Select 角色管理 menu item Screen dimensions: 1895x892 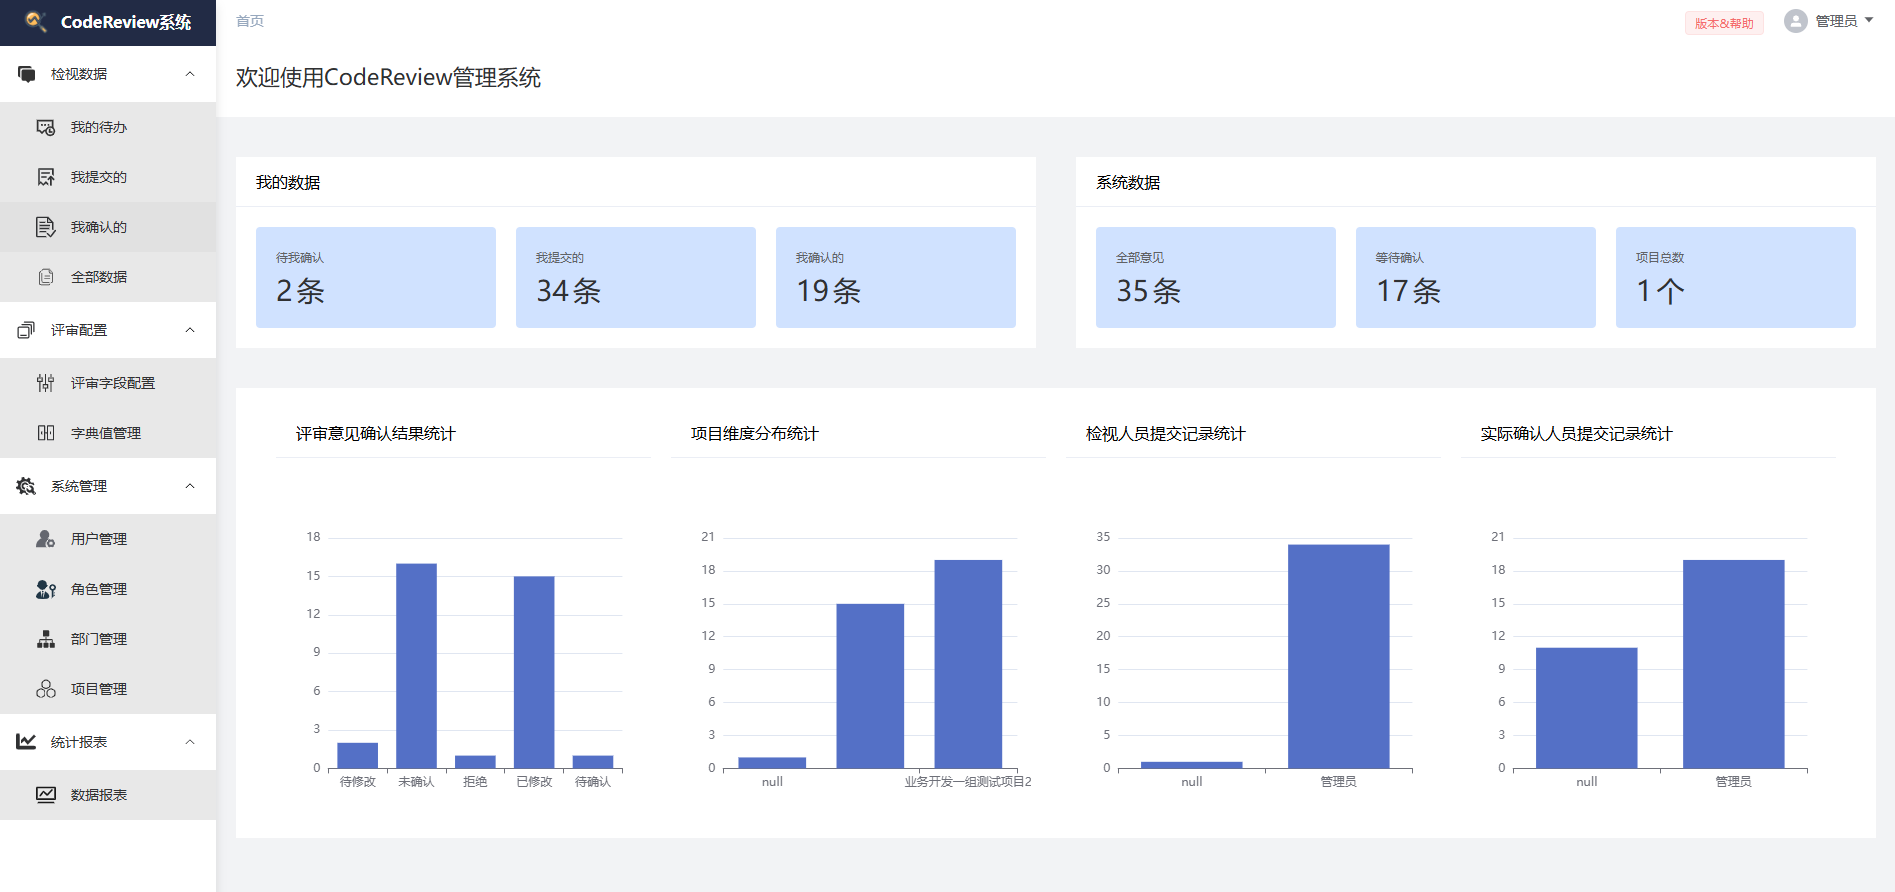coord(99,589)
